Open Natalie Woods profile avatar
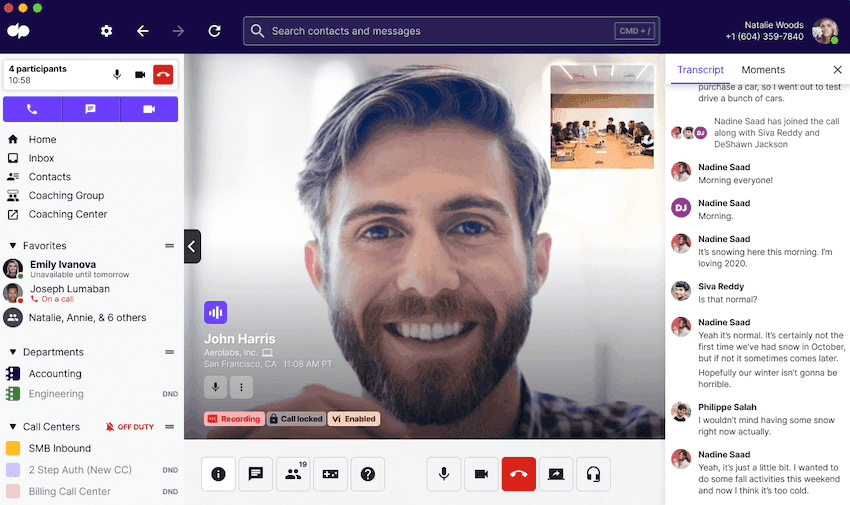 825,31
